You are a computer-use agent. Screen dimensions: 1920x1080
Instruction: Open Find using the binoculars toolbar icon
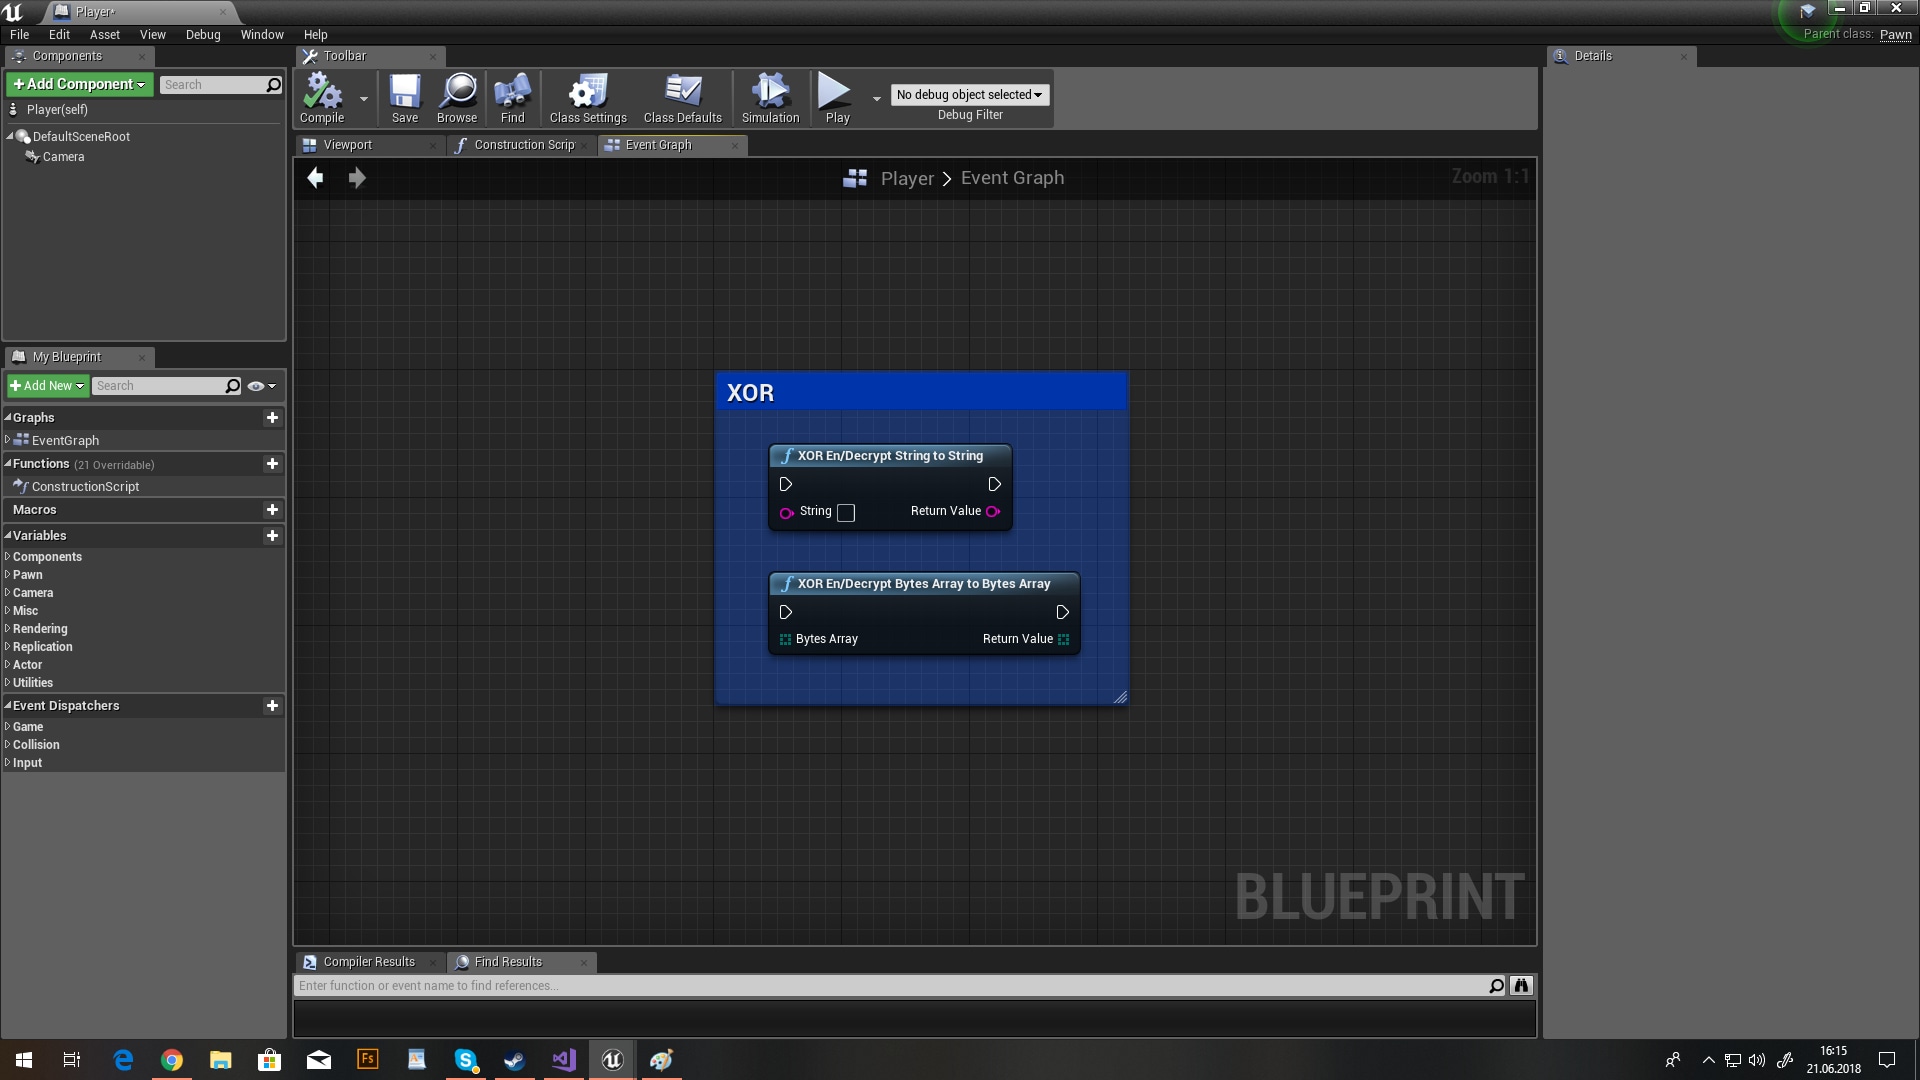(512, 97)
